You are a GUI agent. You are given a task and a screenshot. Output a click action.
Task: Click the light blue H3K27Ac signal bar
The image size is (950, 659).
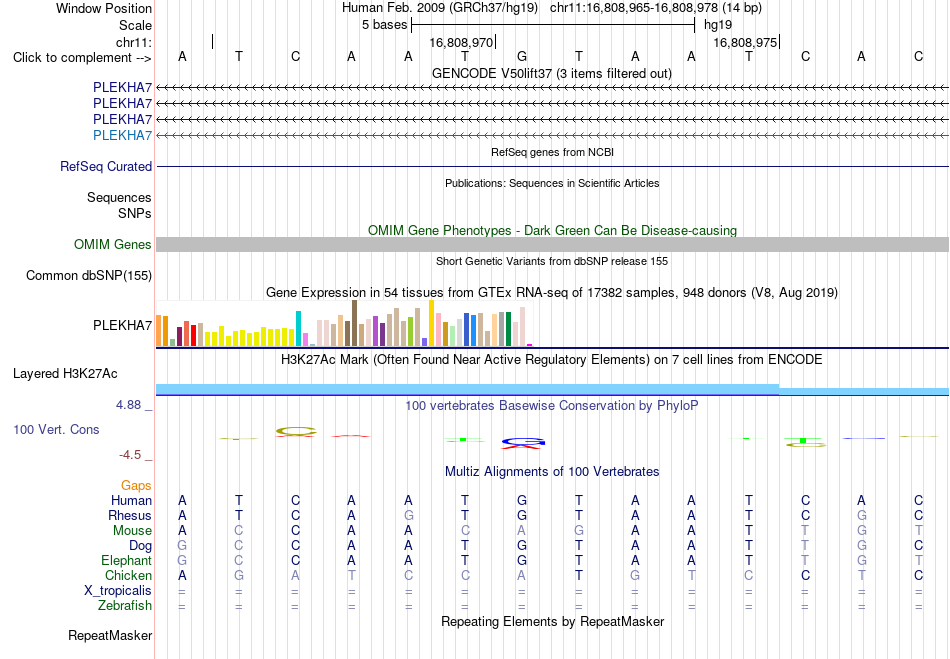coord(552,389)
